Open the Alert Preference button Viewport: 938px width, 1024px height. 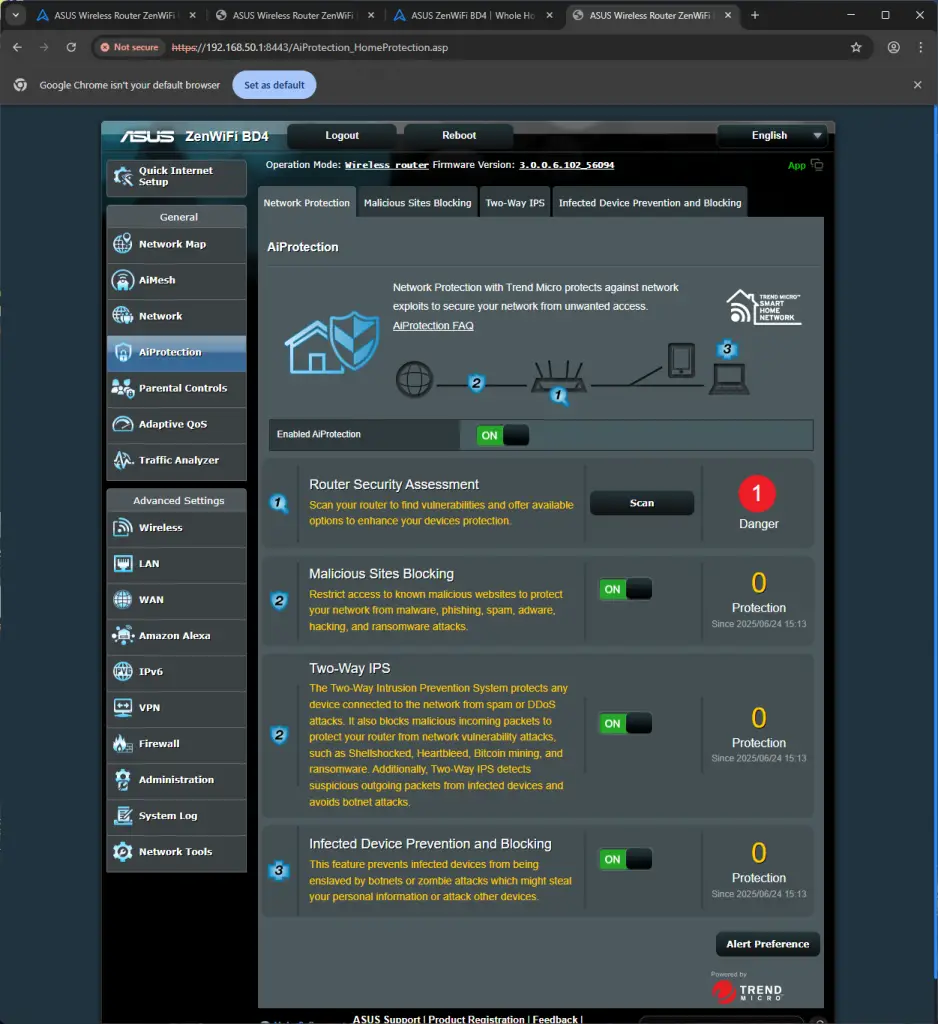click(x=768, y=944)
